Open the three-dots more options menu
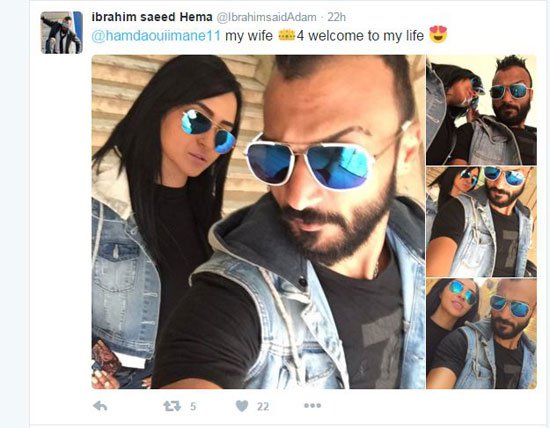Viewport: 550px width, 428px height. pyautogui.click(x=313, y=406)
